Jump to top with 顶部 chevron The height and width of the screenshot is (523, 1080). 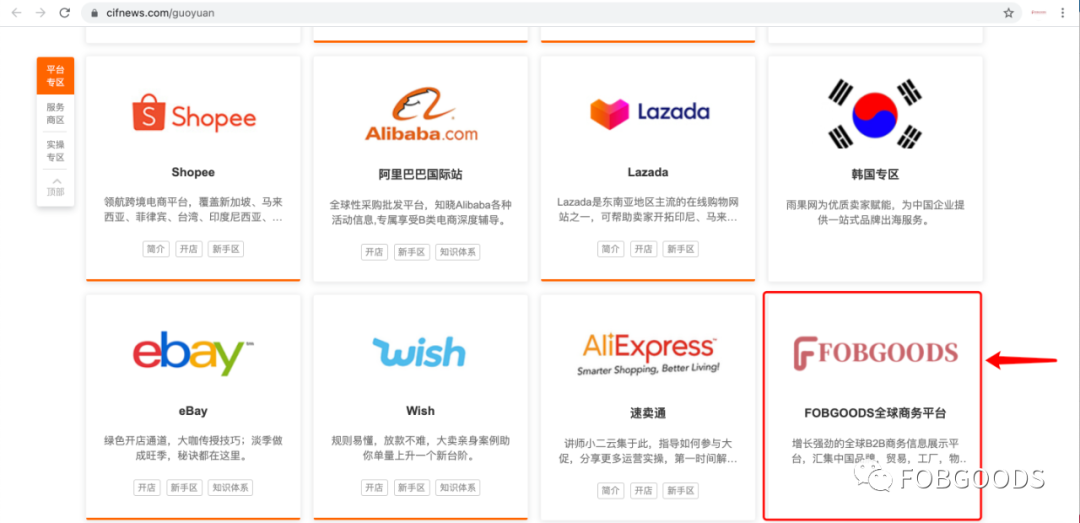55,187
